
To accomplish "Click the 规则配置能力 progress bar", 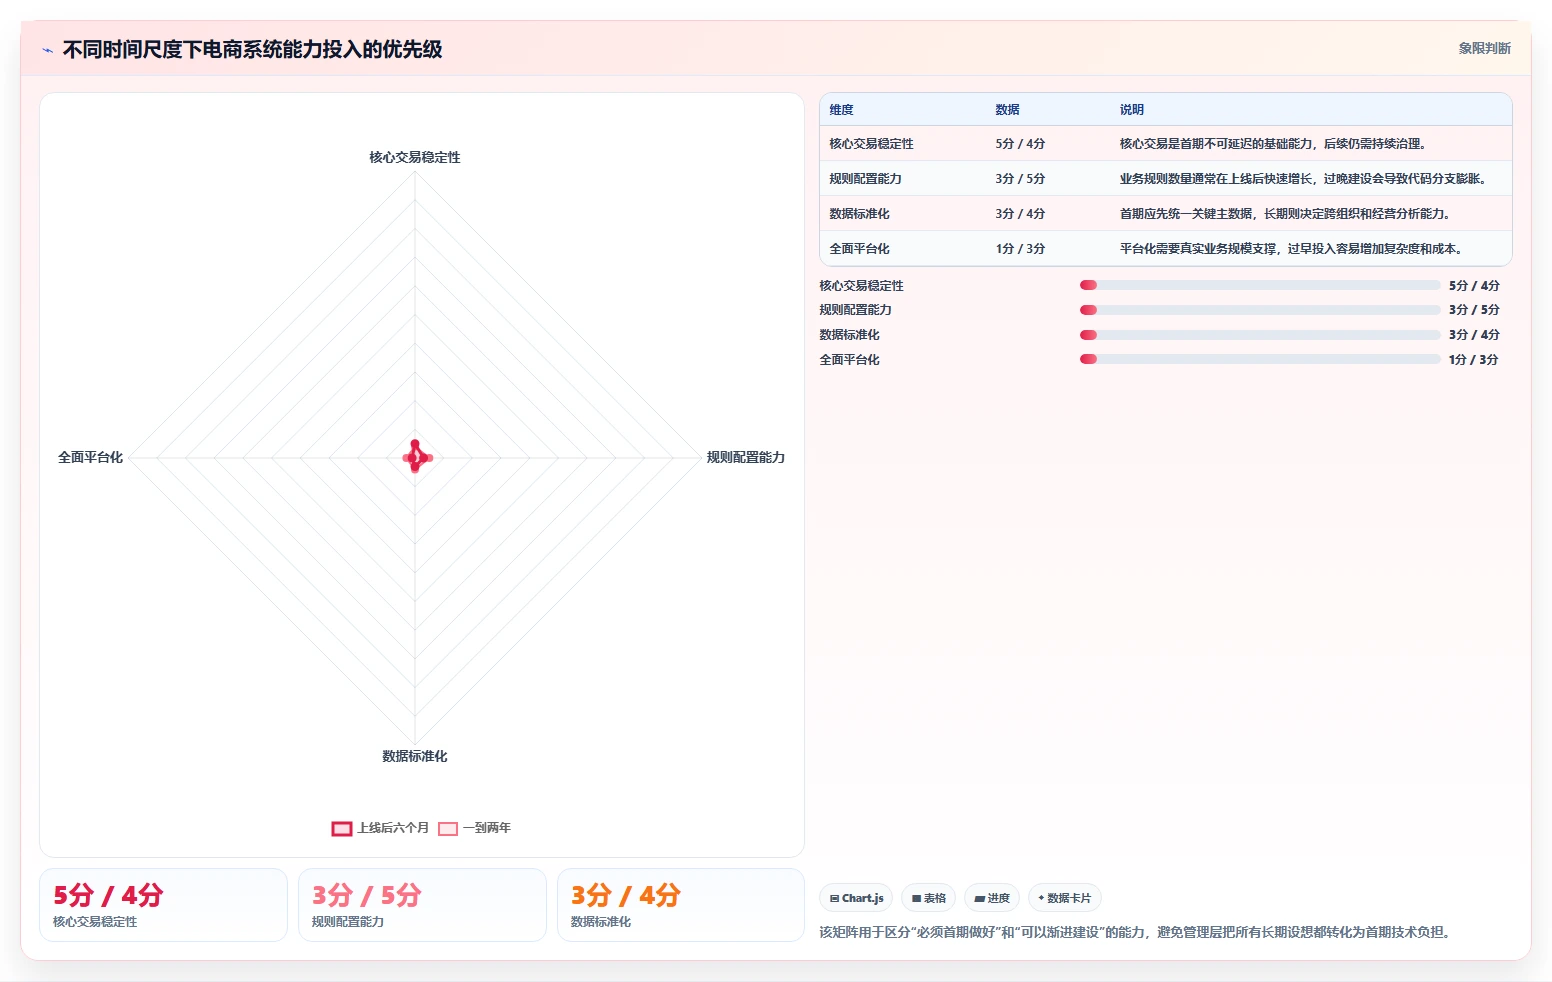I will coord(1260,310).
